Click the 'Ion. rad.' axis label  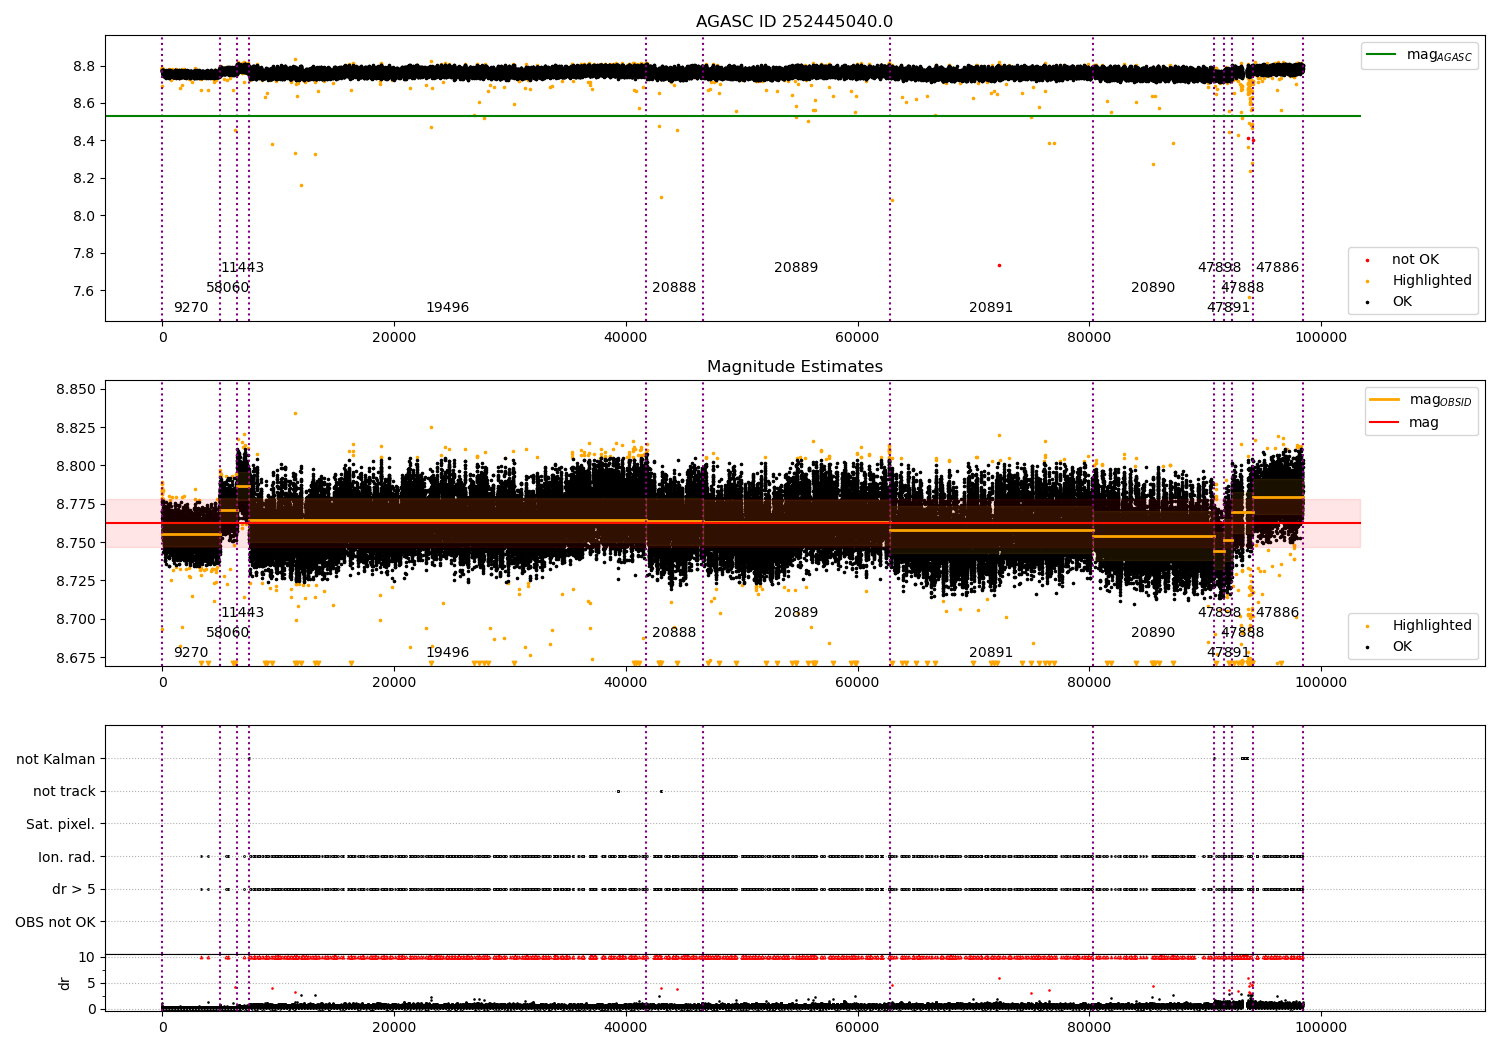click(x=67, y=857)
